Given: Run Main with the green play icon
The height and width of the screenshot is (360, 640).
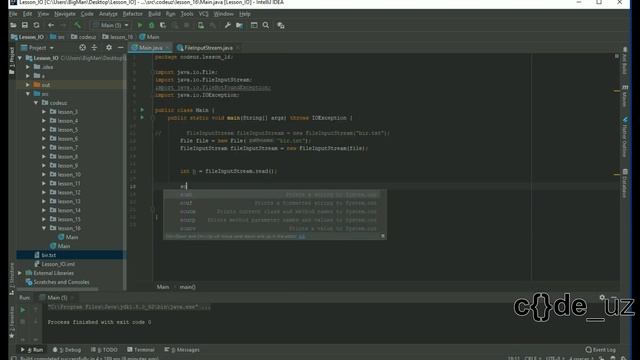Looking at the screenshot, I should point(140,25).
